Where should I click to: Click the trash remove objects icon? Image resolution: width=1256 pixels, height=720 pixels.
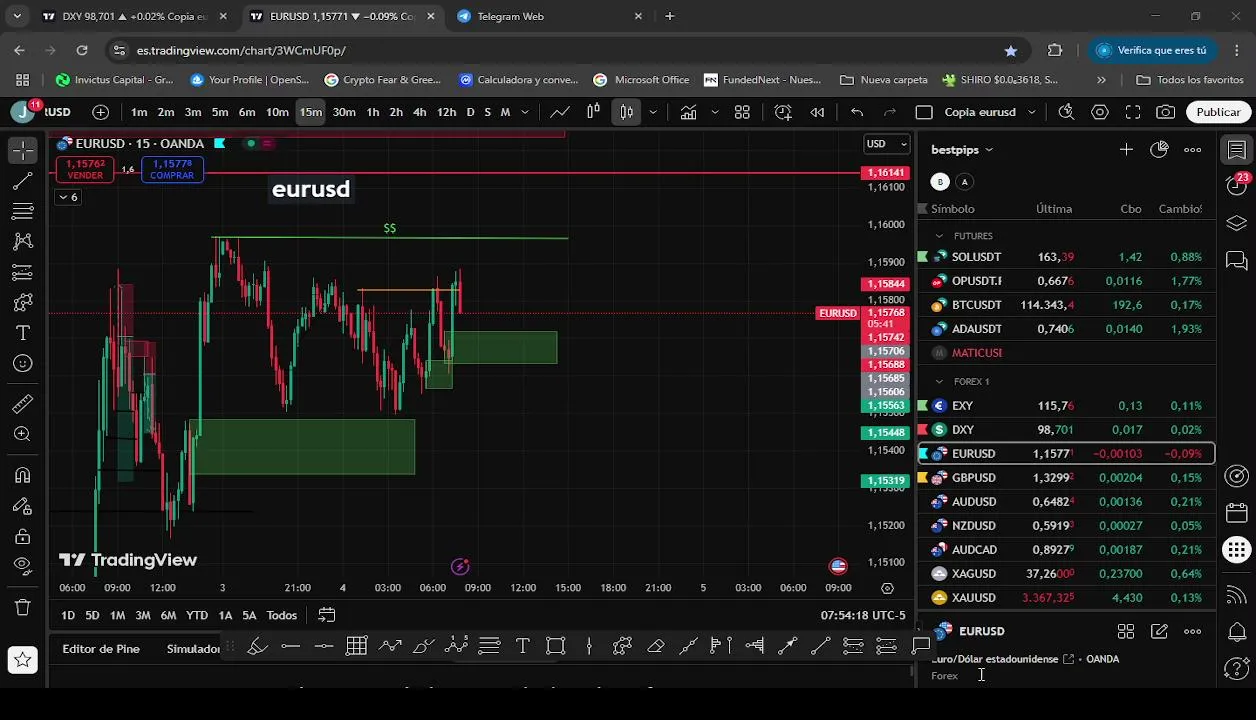point(23,607)
